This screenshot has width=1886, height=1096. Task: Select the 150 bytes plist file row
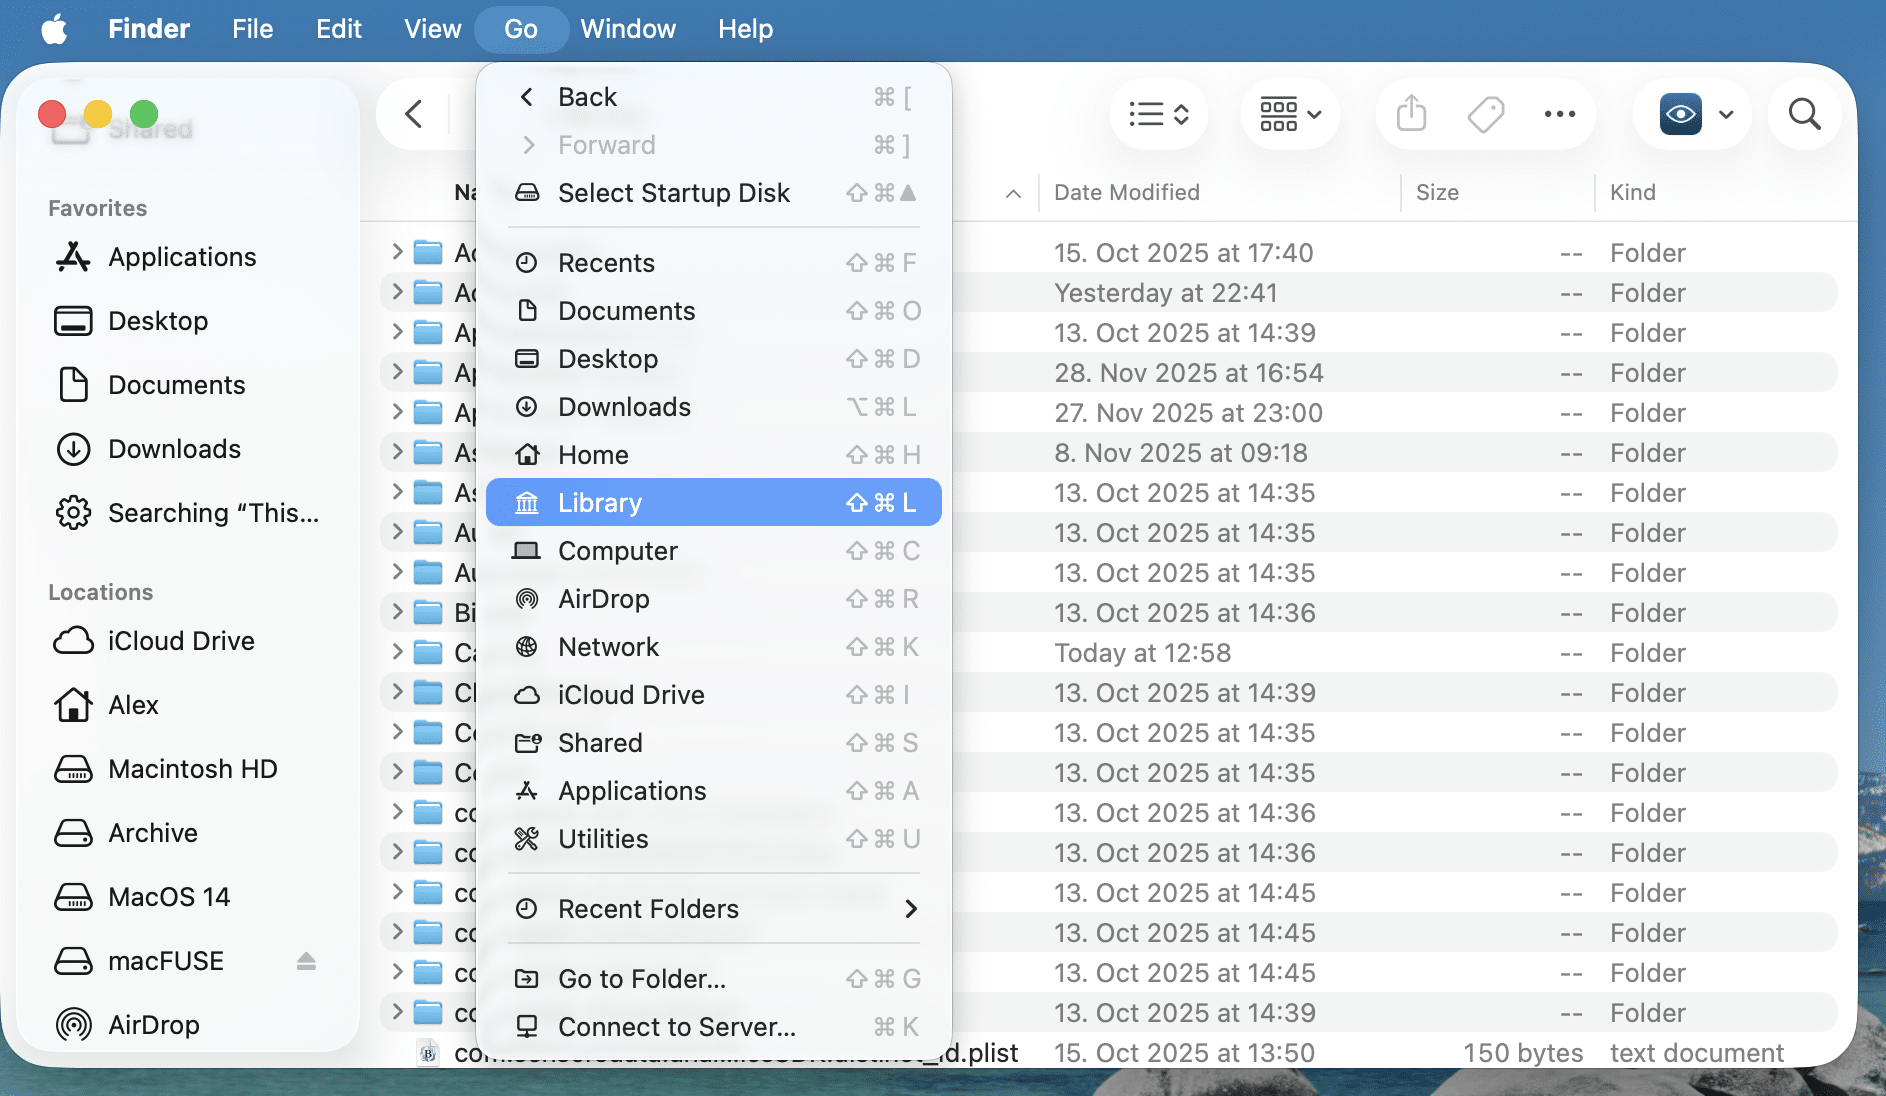[x=1108, y=1052]
